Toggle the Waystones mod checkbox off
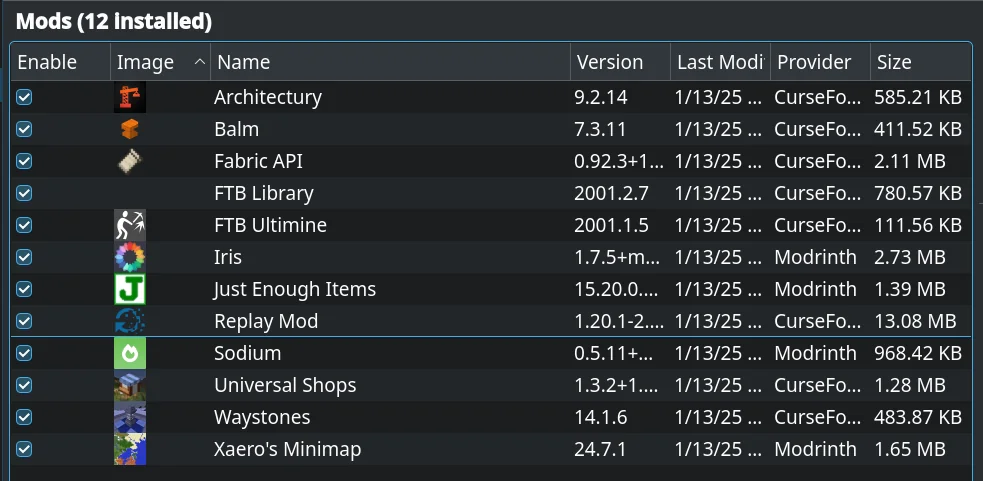Viewport: 983px width, 481px height. tap(25, 417)
